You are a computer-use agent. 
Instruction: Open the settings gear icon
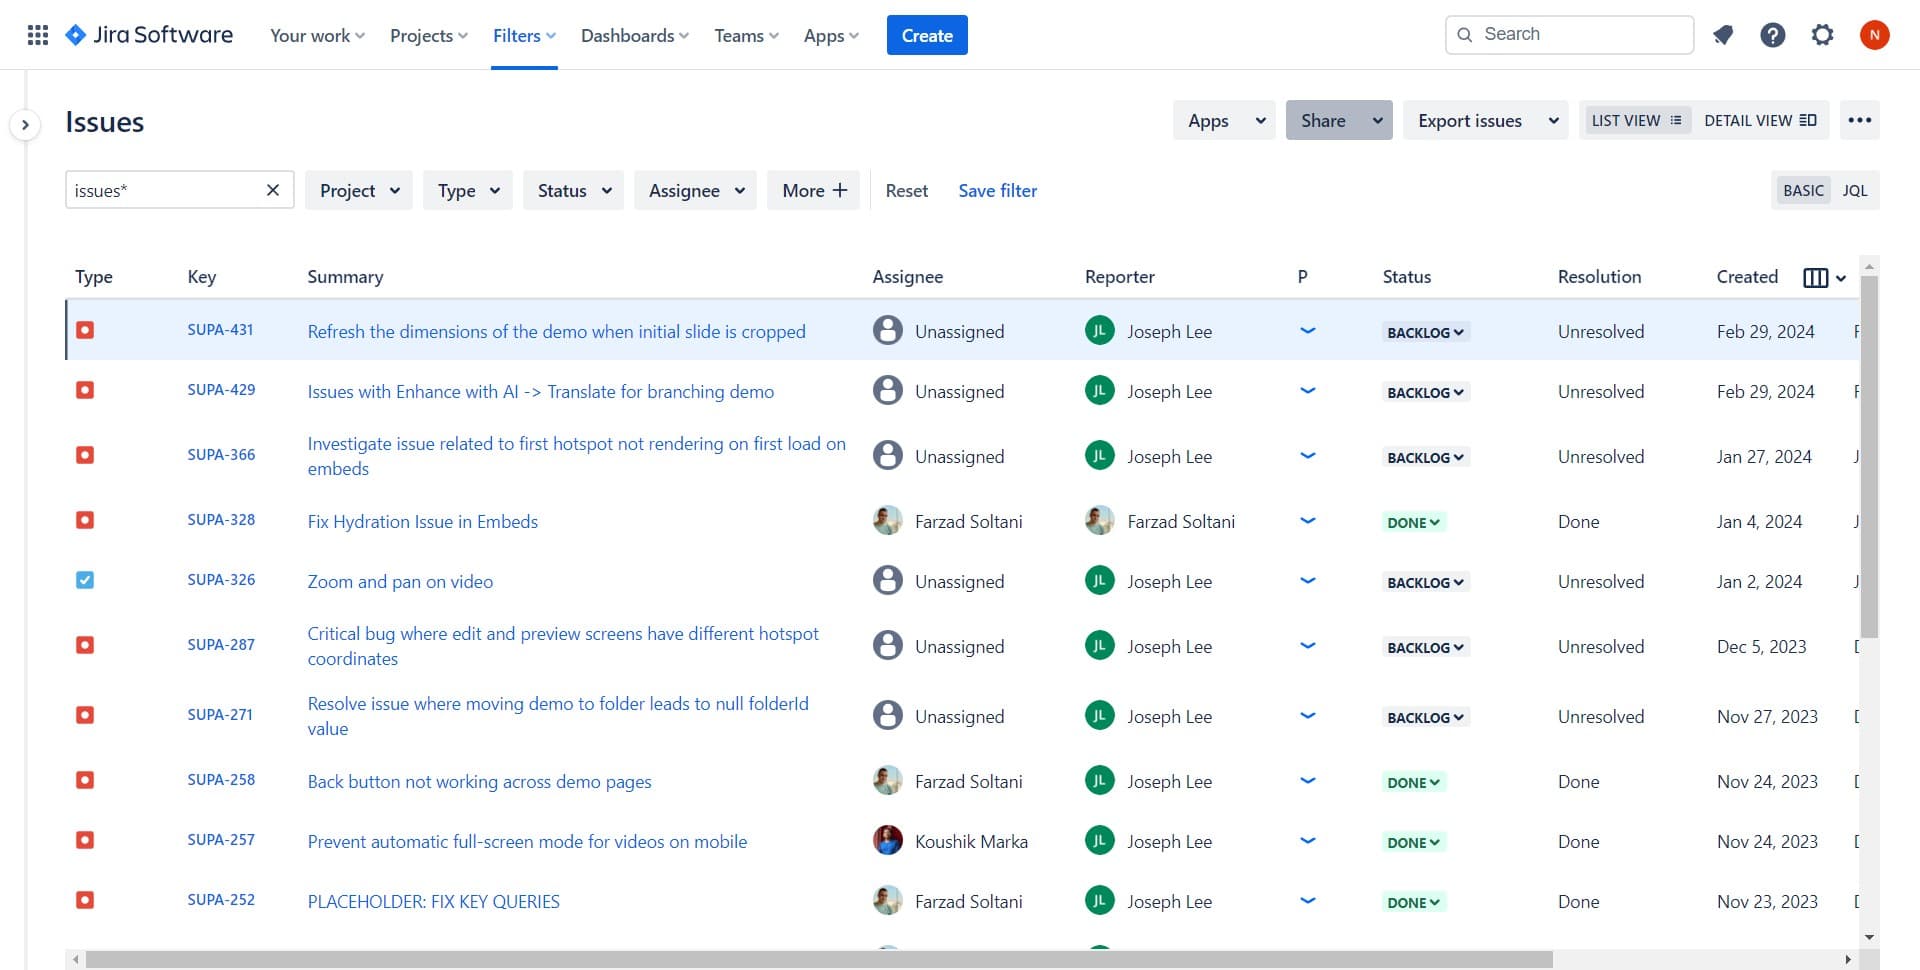[x=1822, y=35]
